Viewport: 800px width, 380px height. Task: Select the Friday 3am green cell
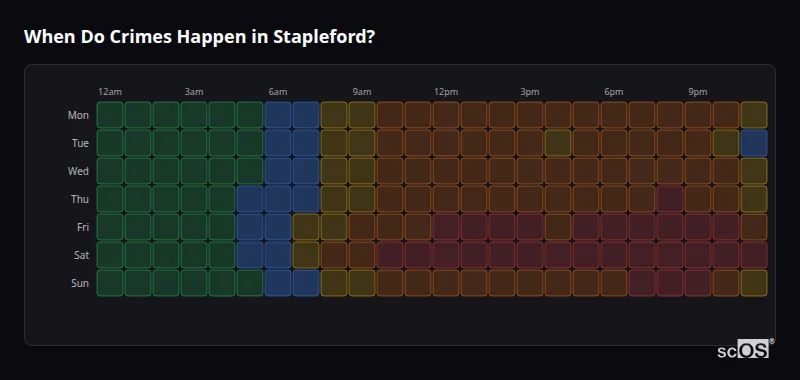click(194, 227)
